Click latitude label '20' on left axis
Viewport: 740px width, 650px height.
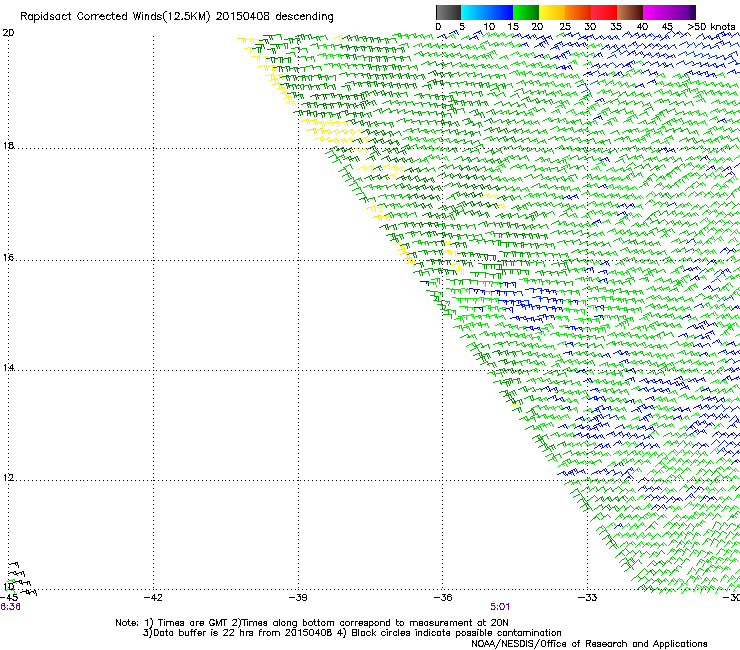click(x=8, y=33)
